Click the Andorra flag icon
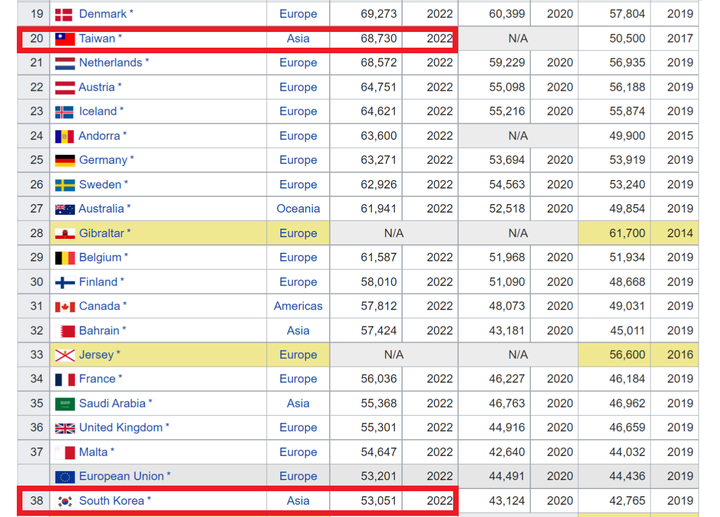This screenshot has width=720, height=517. (64, 136)
